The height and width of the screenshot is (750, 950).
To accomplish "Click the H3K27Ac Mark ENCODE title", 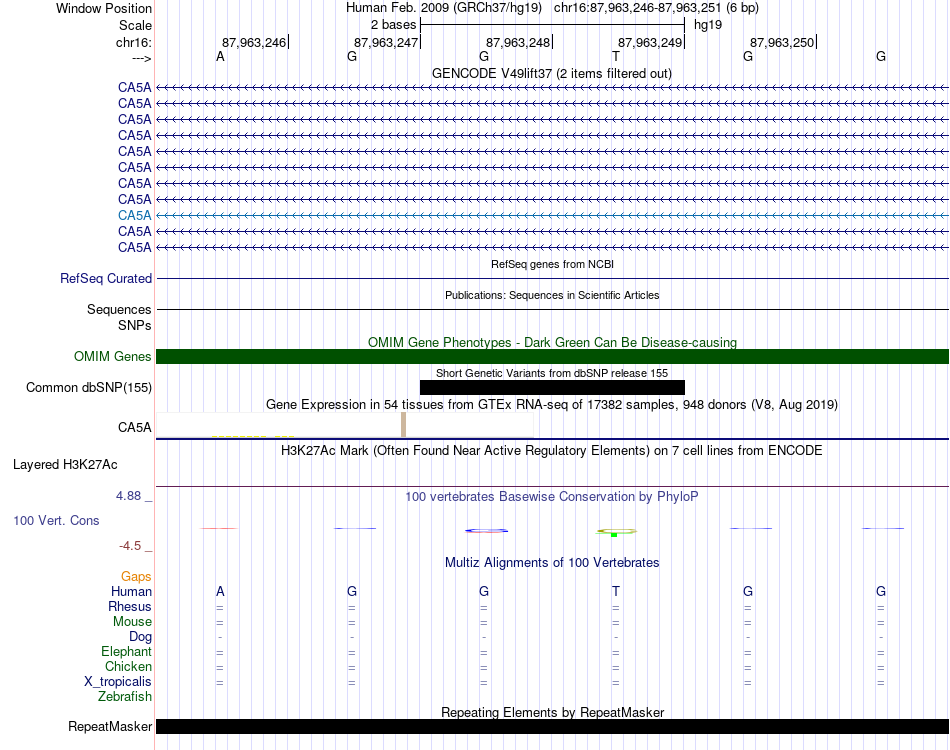I will (x=552, y=451).
